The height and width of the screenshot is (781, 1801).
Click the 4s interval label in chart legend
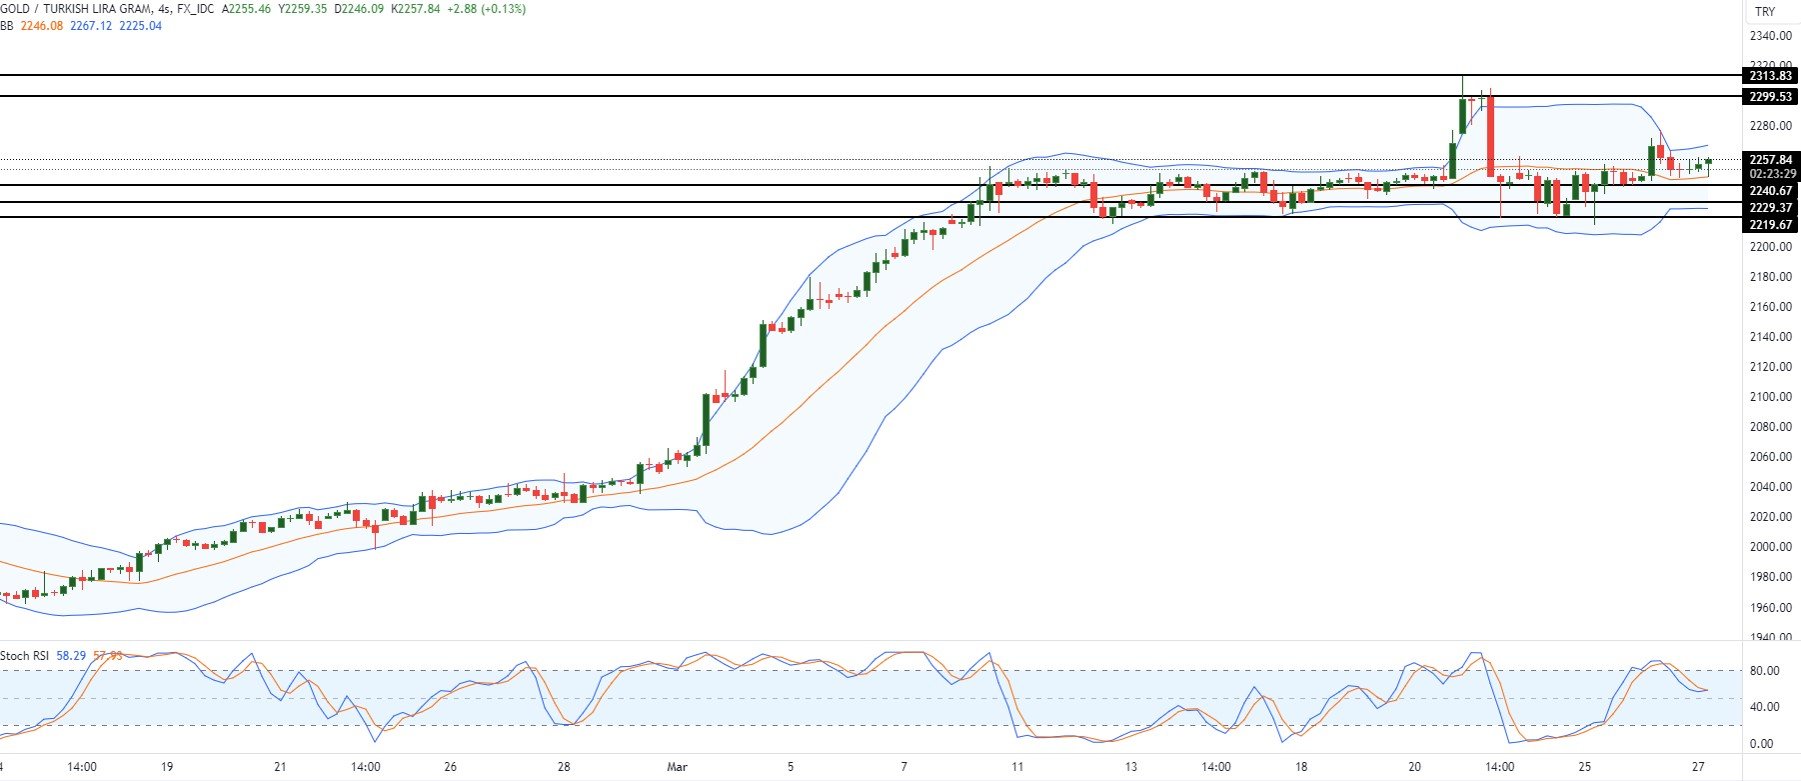(165, 9)
